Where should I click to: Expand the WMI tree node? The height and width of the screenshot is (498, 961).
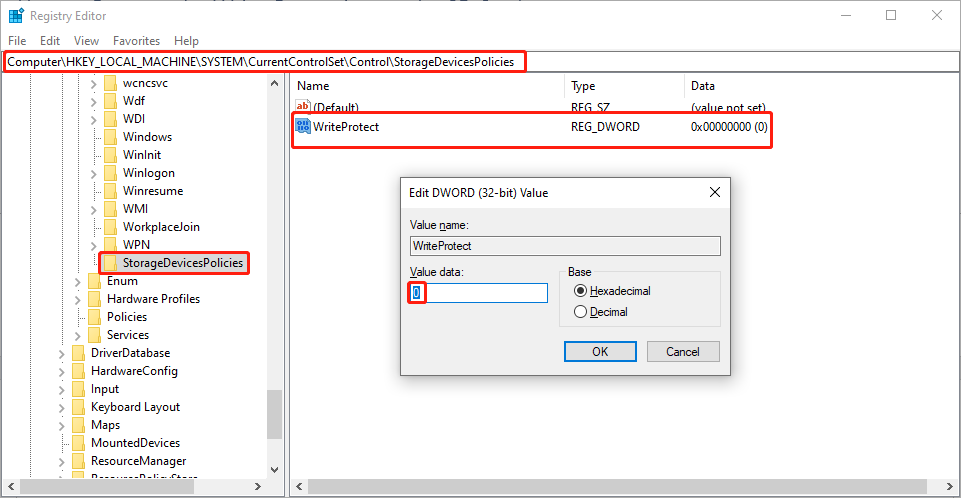click(93, 210)
